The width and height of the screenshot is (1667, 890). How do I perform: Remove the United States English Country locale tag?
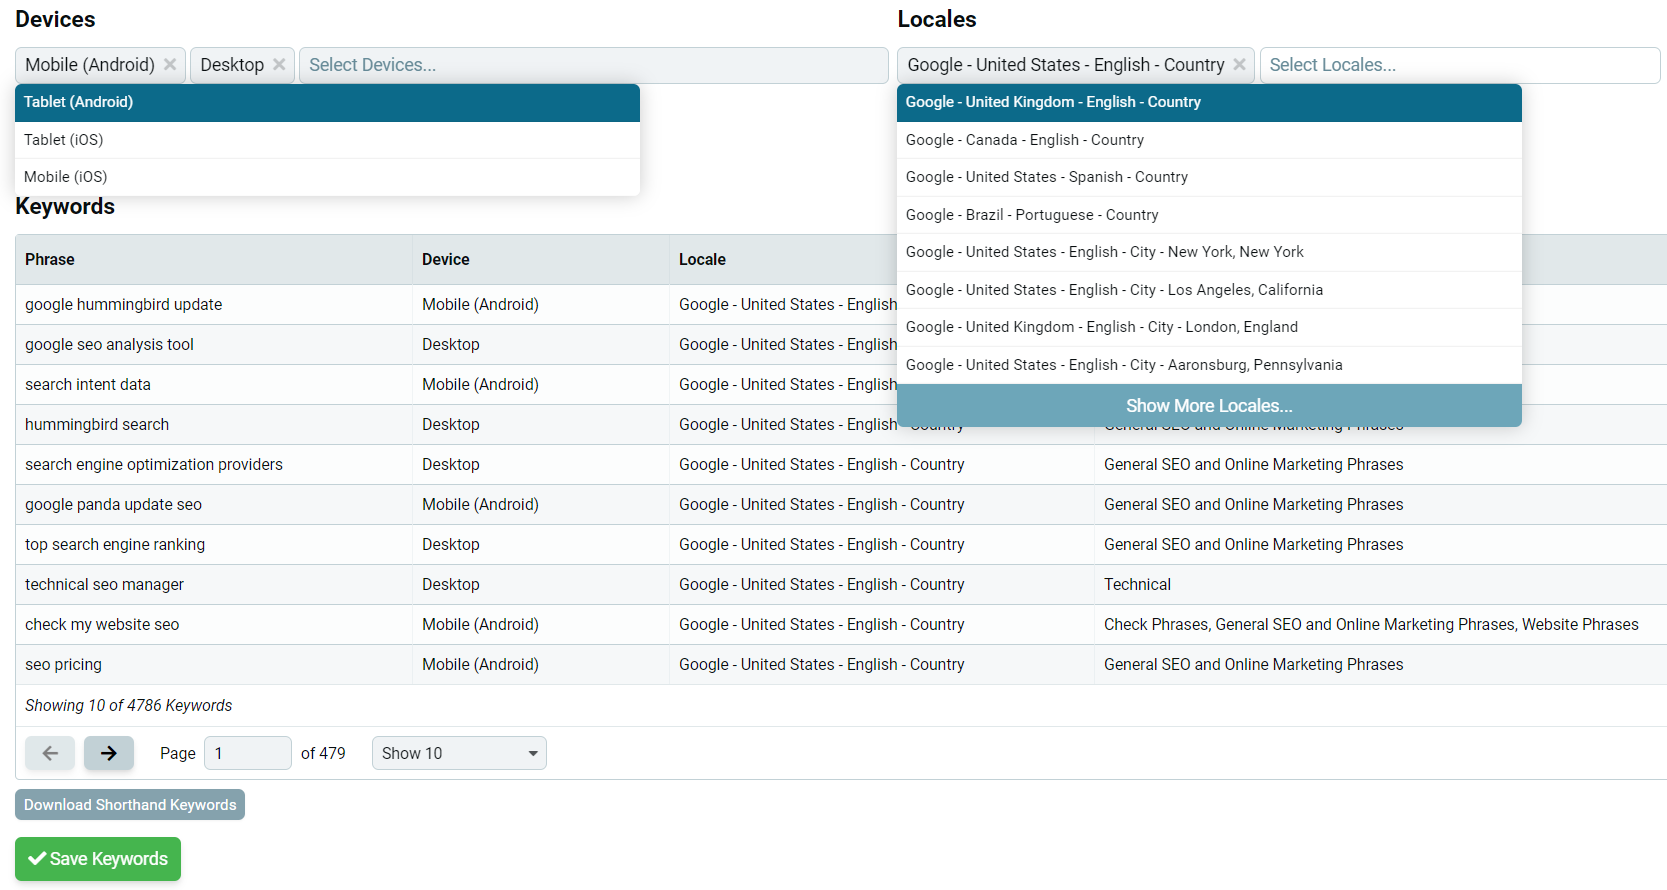click(1240, 65)
